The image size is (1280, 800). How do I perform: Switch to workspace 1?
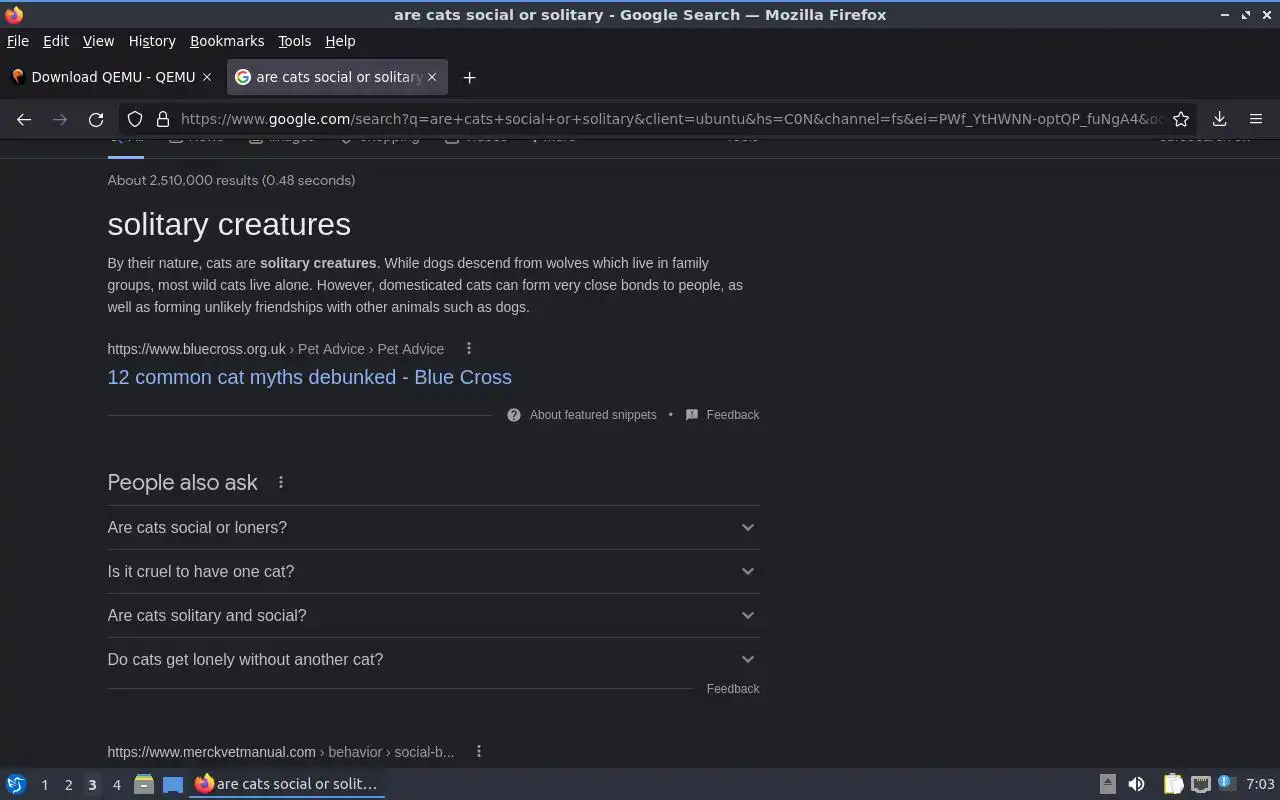click(x=44, y=785)
